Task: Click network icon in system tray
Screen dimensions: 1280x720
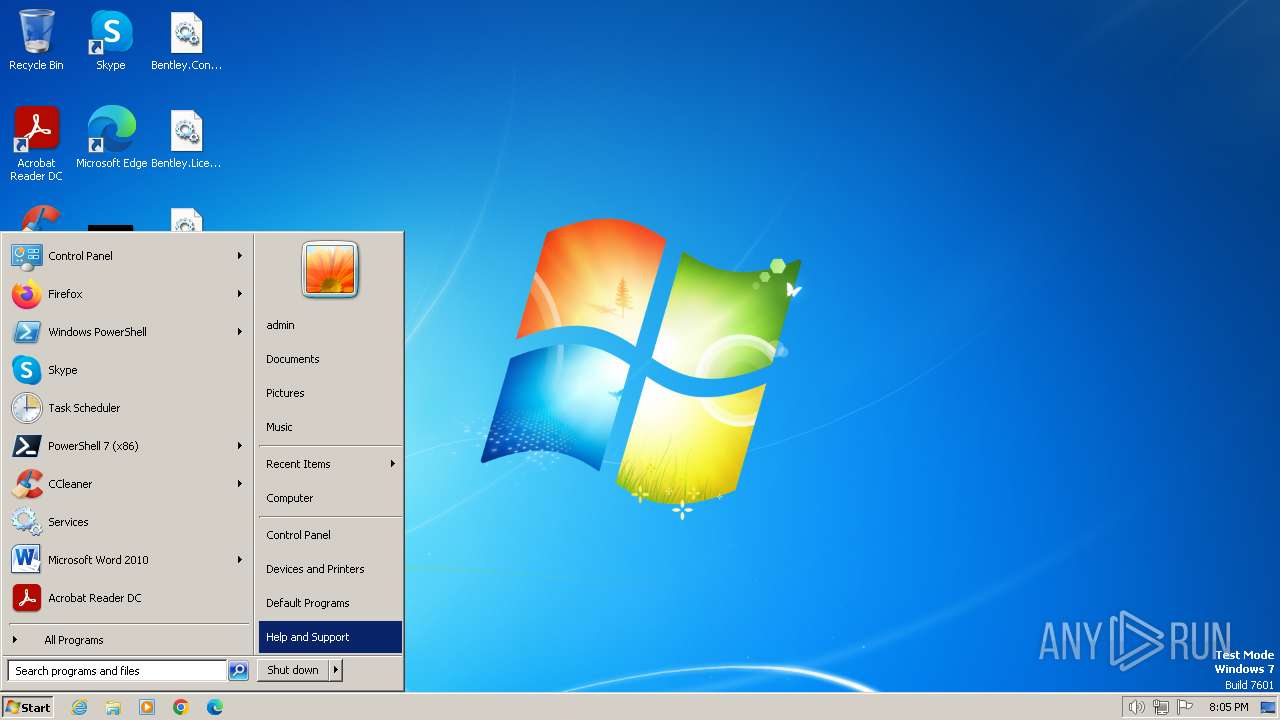Action: pyautogui.click(x=1161, y=707)
